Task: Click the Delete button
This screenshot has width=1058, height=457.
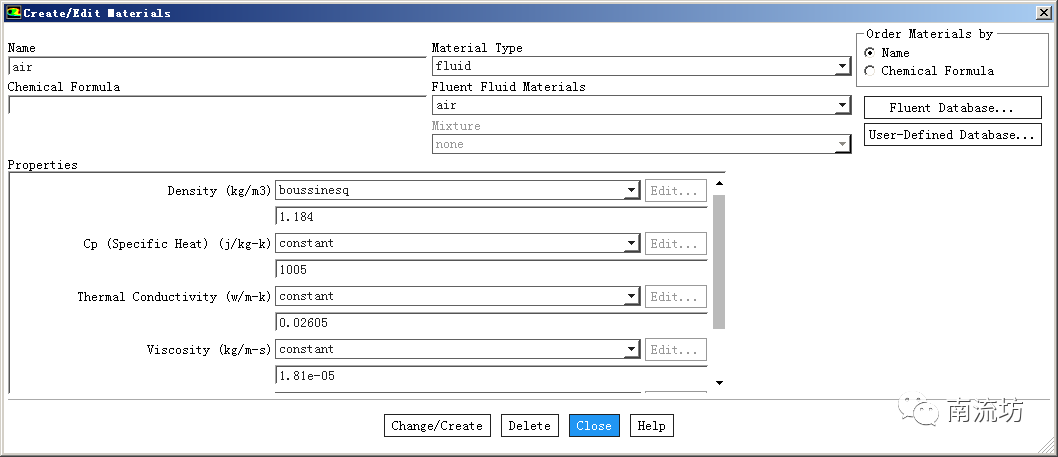Action: click(x=529, y=426)
